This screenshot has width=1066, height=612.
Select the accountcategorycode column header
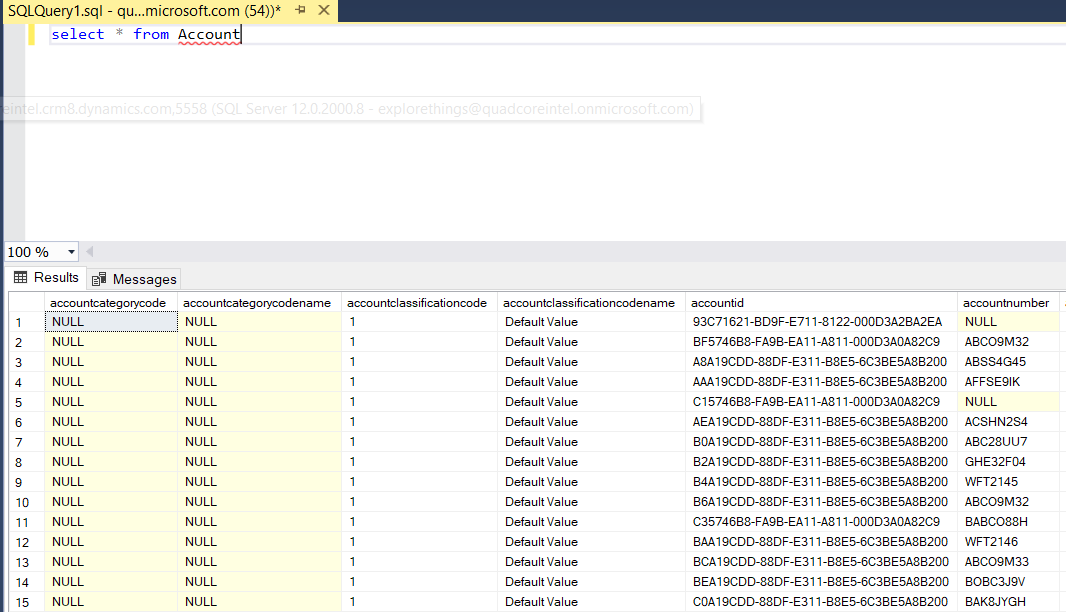point(109,302)
